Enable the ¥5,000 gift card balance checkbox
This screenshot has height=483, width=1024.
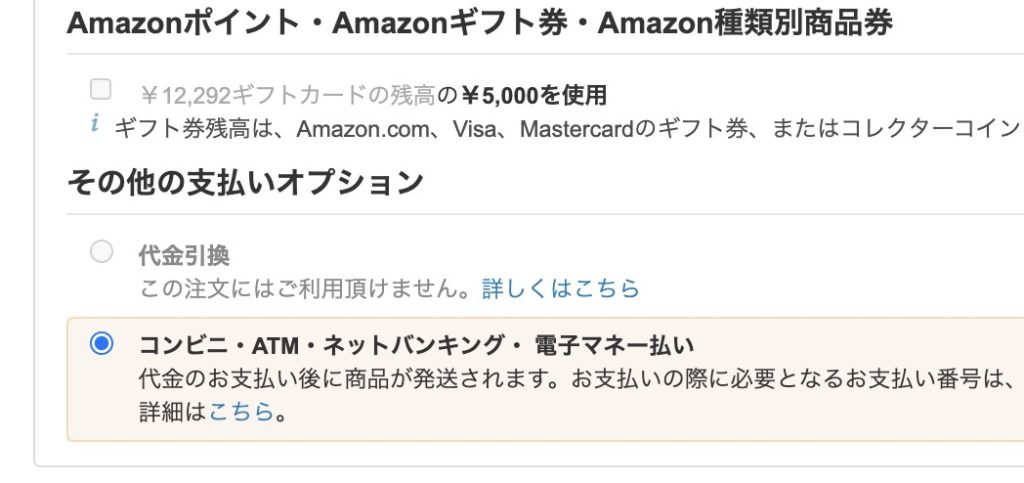click(101, 89)
